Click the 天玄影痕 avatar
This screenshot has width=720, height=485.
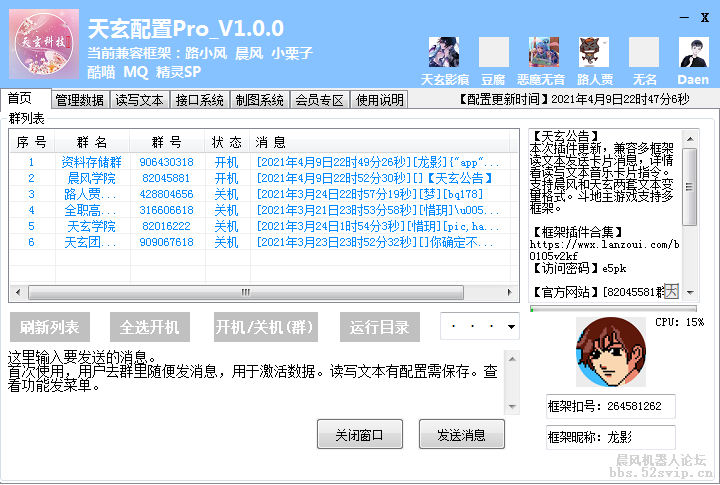tap(444, 52)
